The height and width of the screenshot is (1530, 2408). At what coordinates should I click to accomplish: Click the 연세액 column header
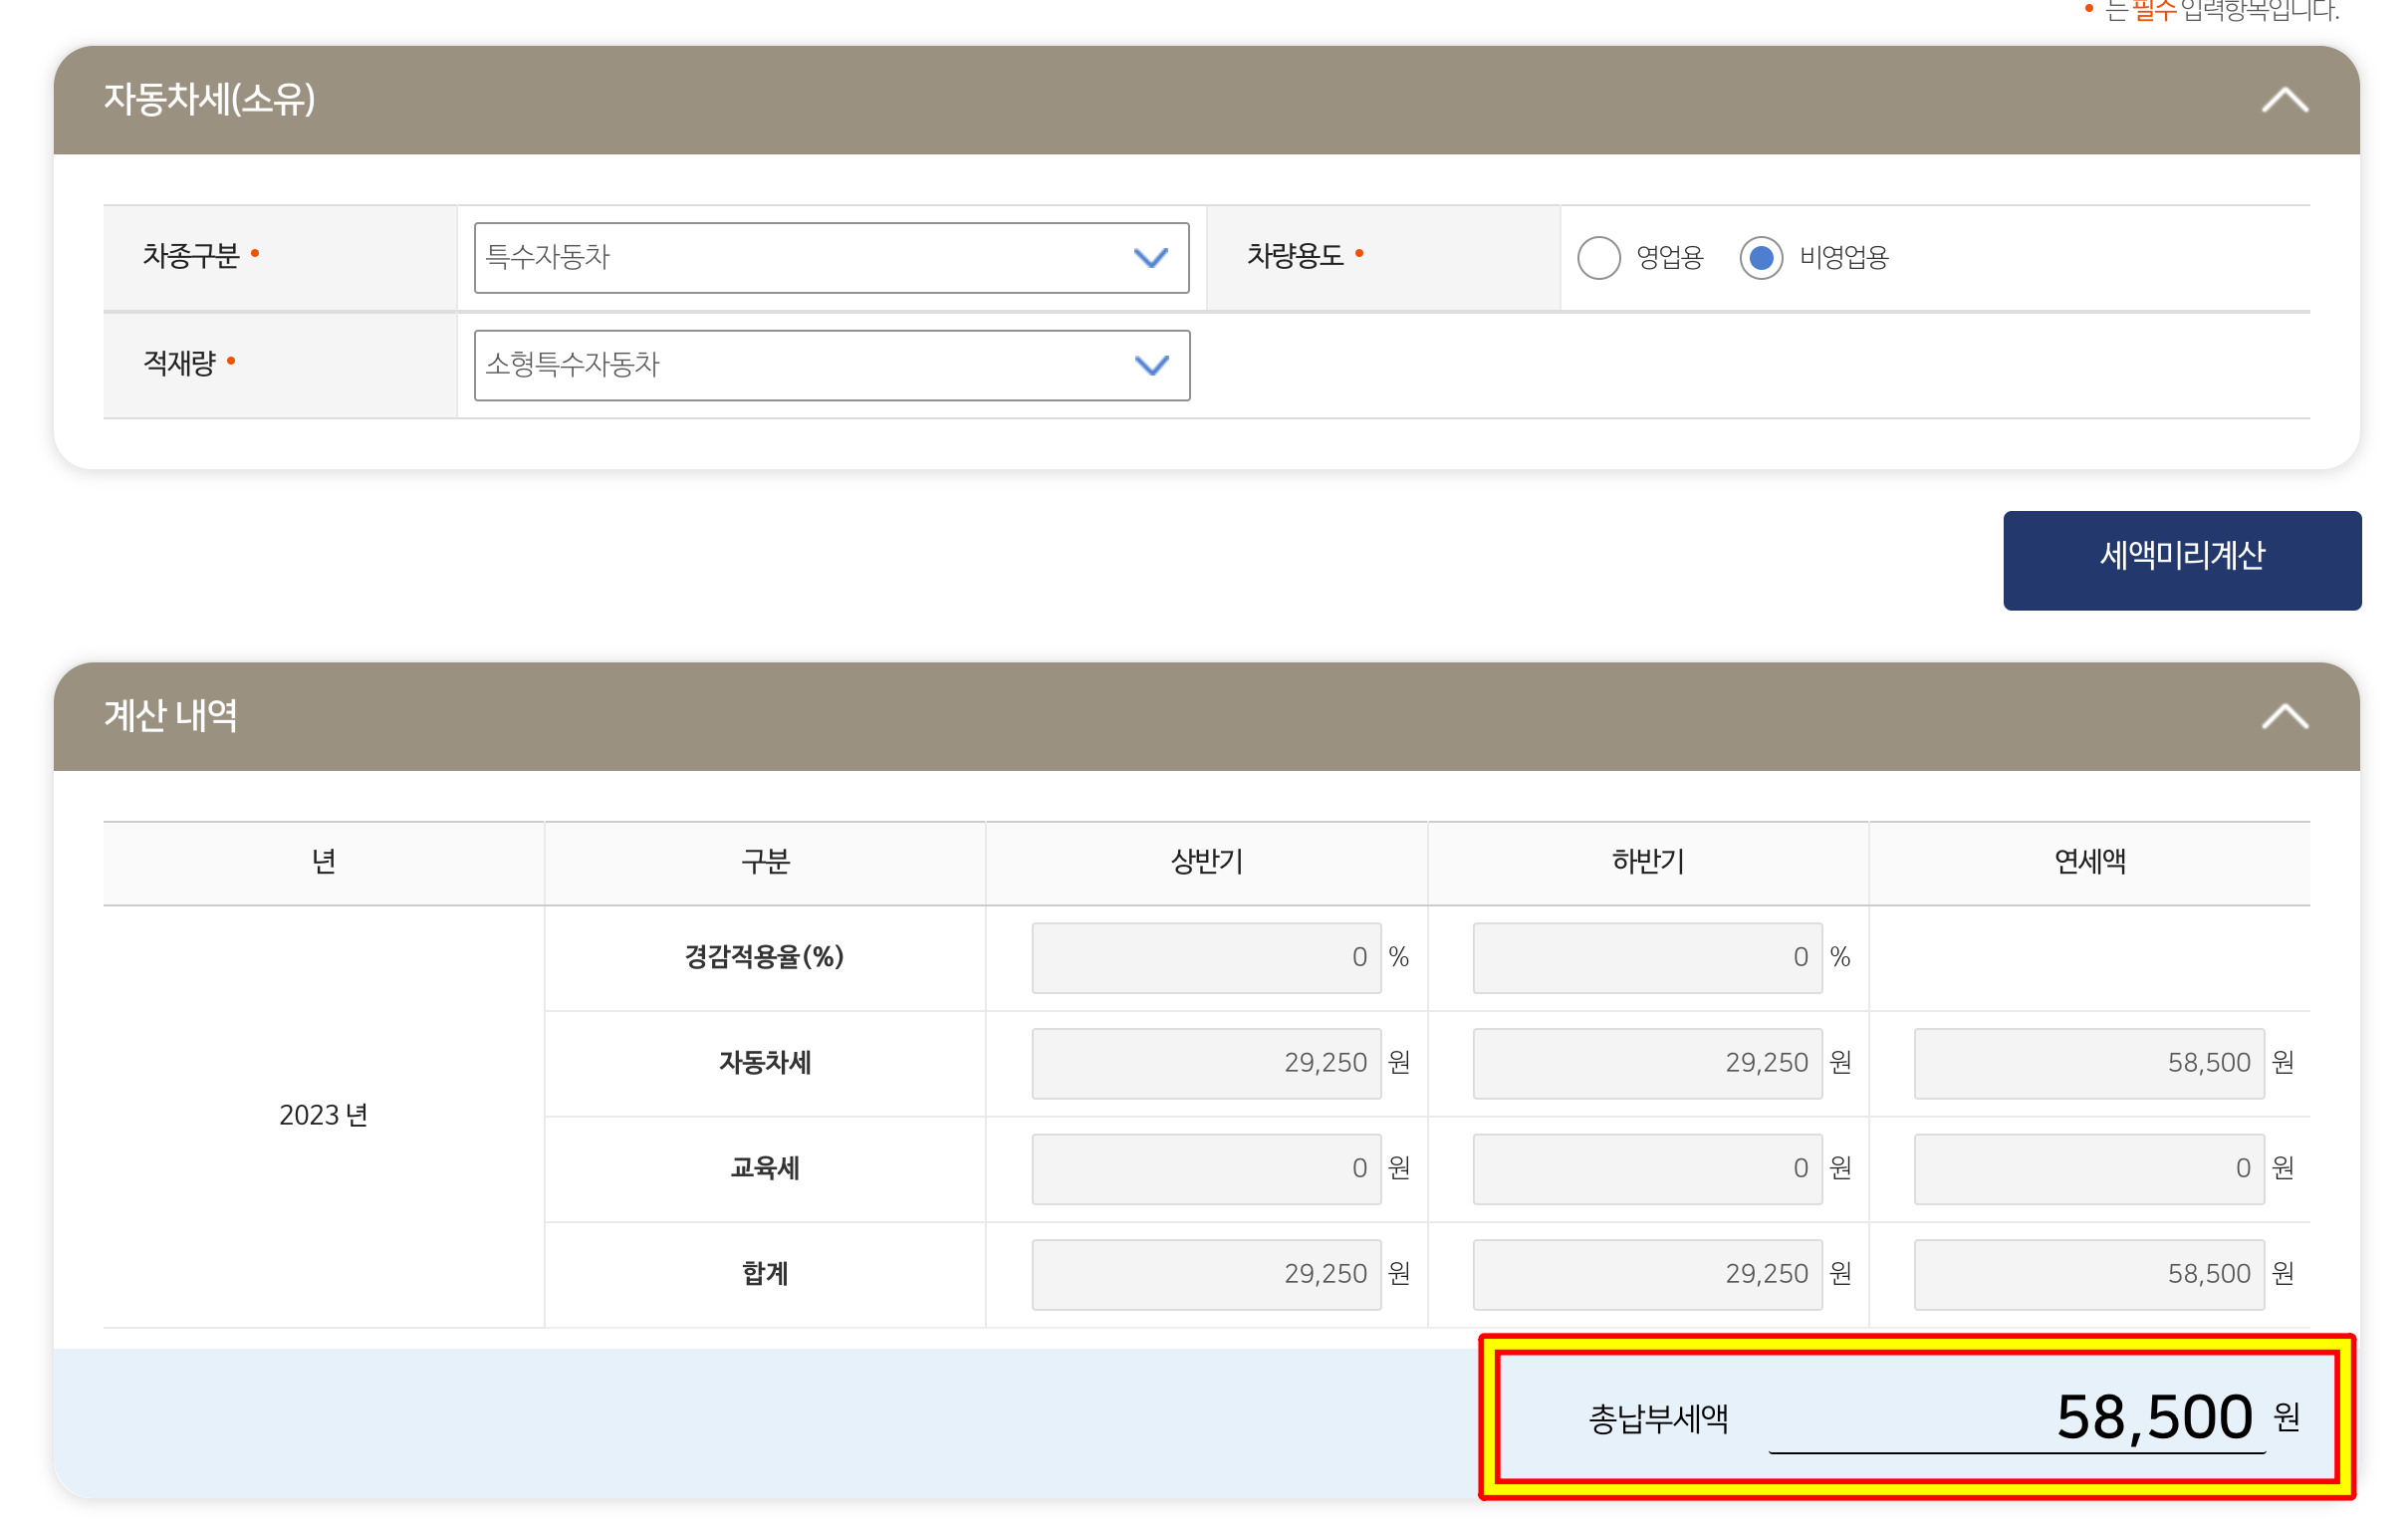[x=2088, y=861]
